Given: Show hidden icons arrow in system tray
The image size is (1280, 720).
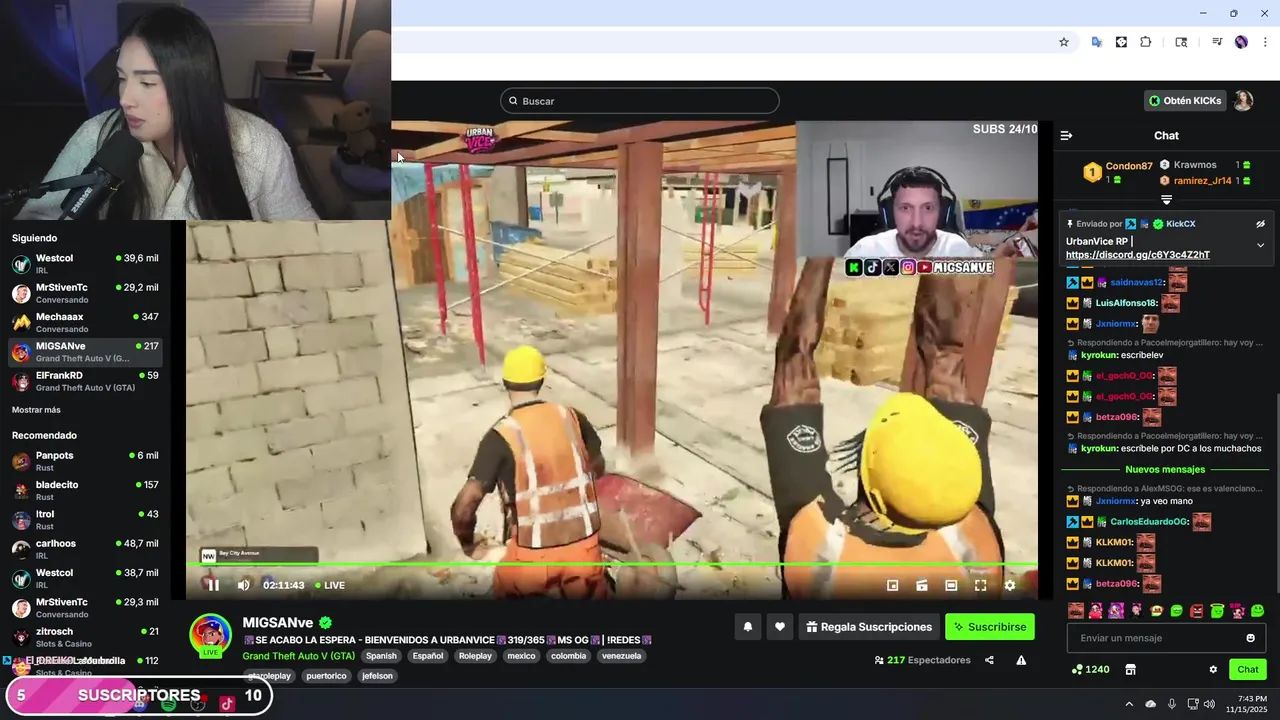Looking at the screenshot, I should 1129,704.
